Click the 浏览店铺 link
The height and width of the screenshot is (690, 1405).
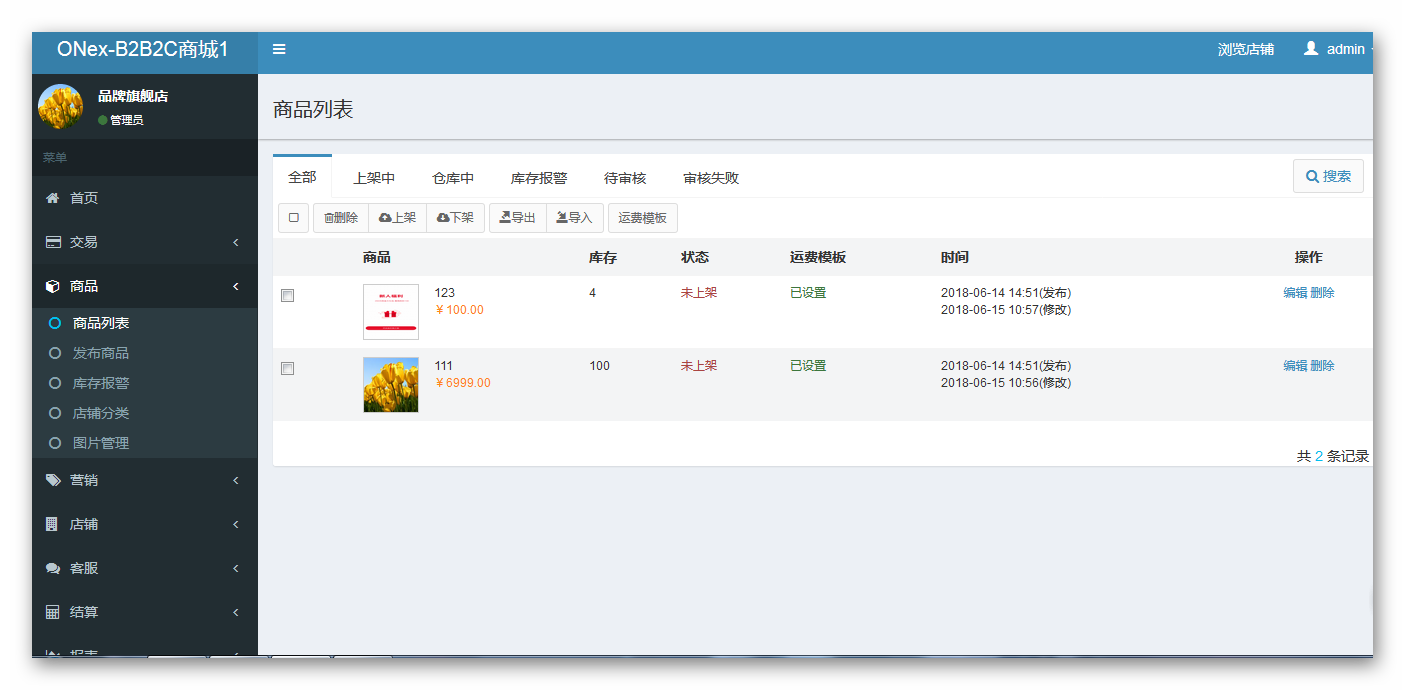point(1246,49)
